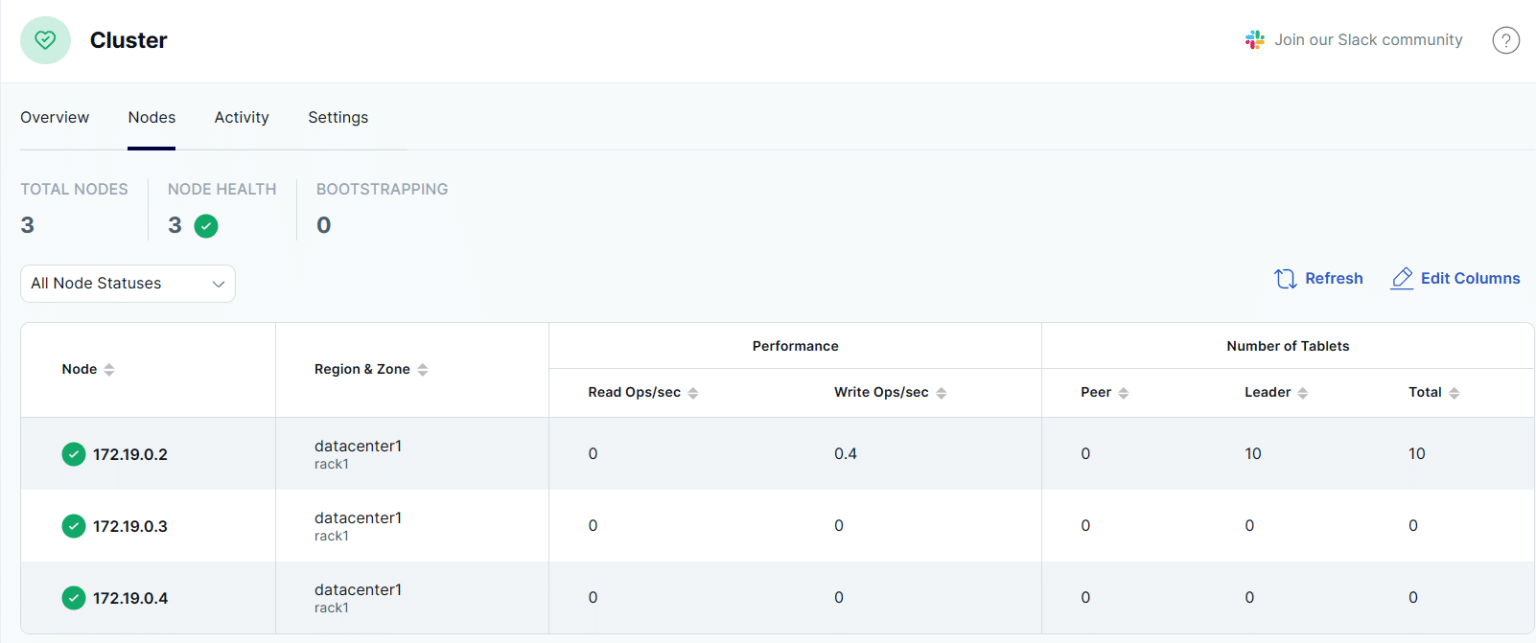
Task: Click the health check icon for 172.19.0.4
Action: (73, 598)
